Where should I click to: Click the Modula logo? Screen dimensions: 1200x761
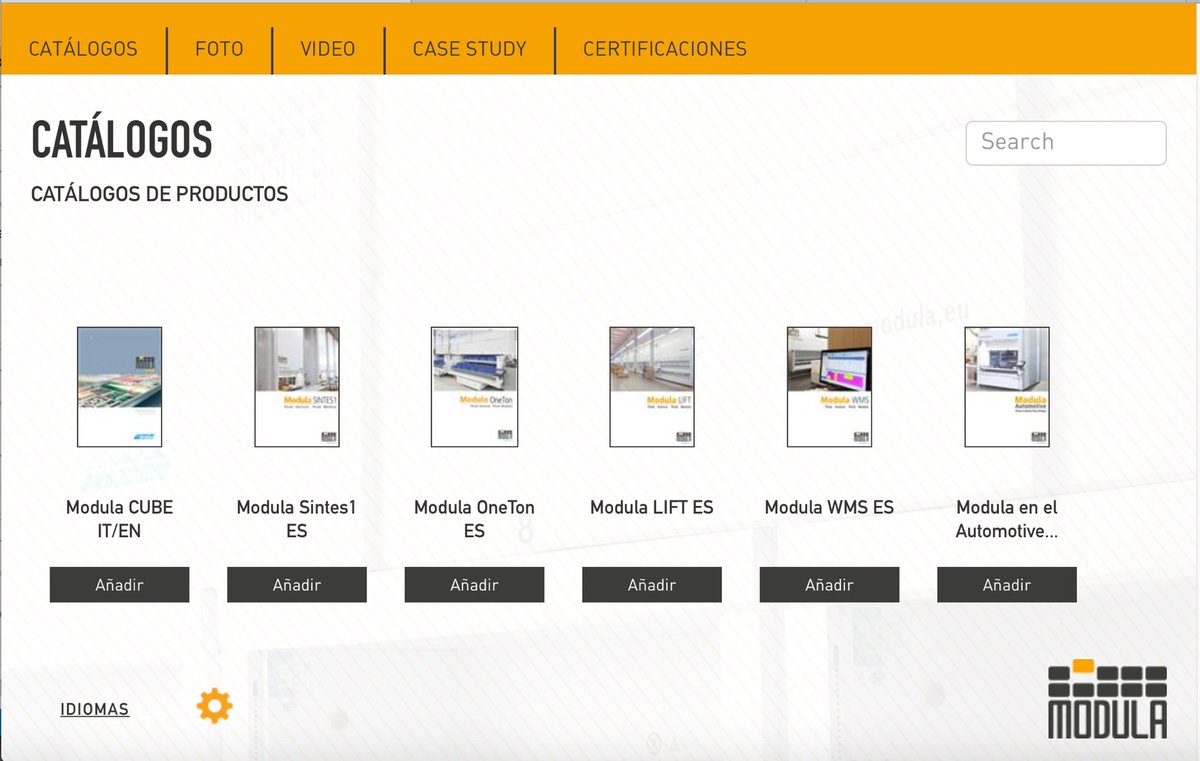pyautogui.click(x=1107, y=699)
